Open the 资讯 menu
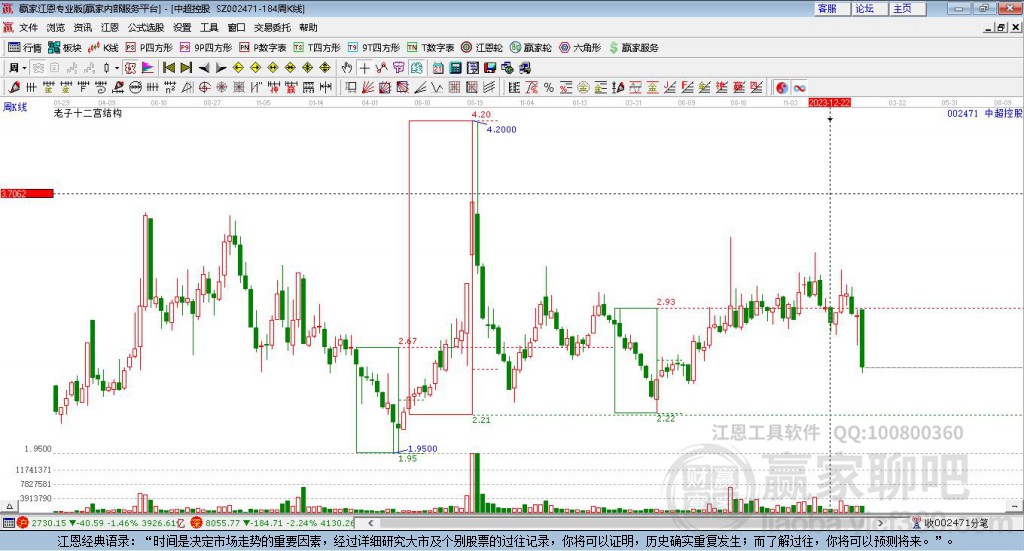 (x=83, y=27)
